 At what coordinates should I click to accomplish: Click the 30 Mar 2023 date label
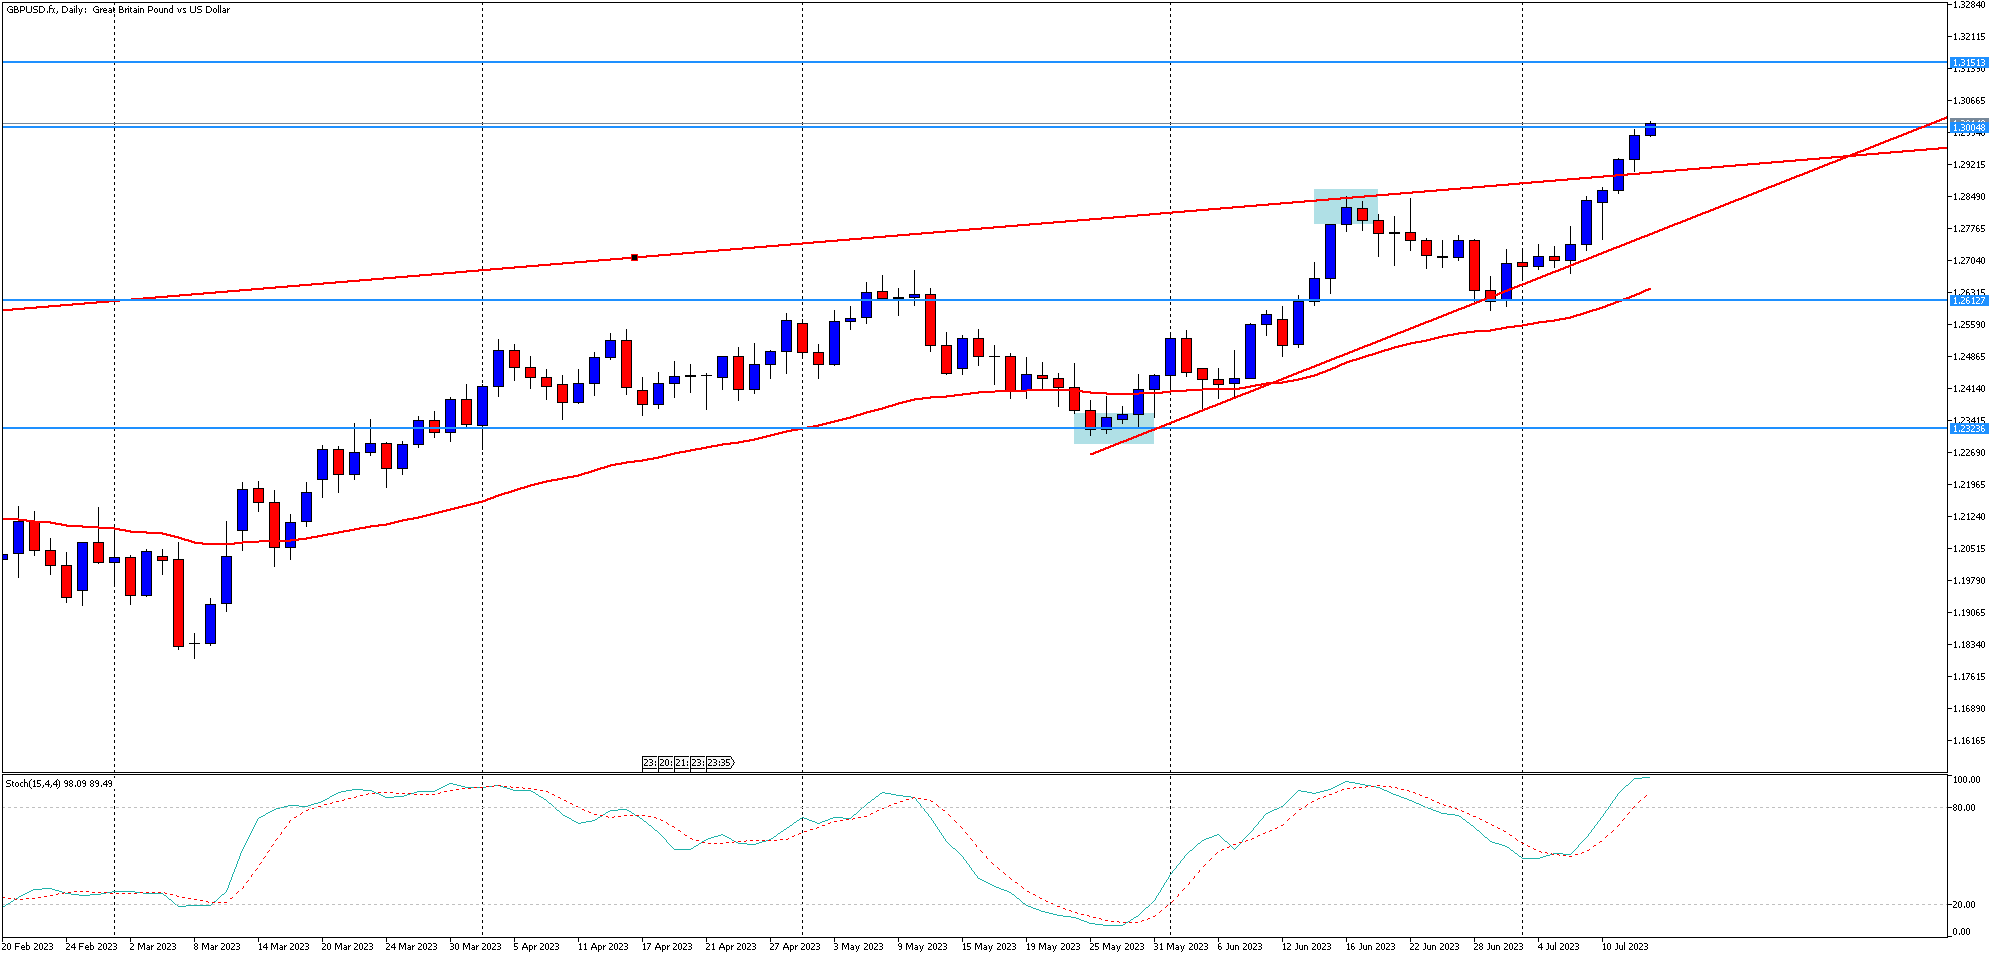(x=475, y=946)
